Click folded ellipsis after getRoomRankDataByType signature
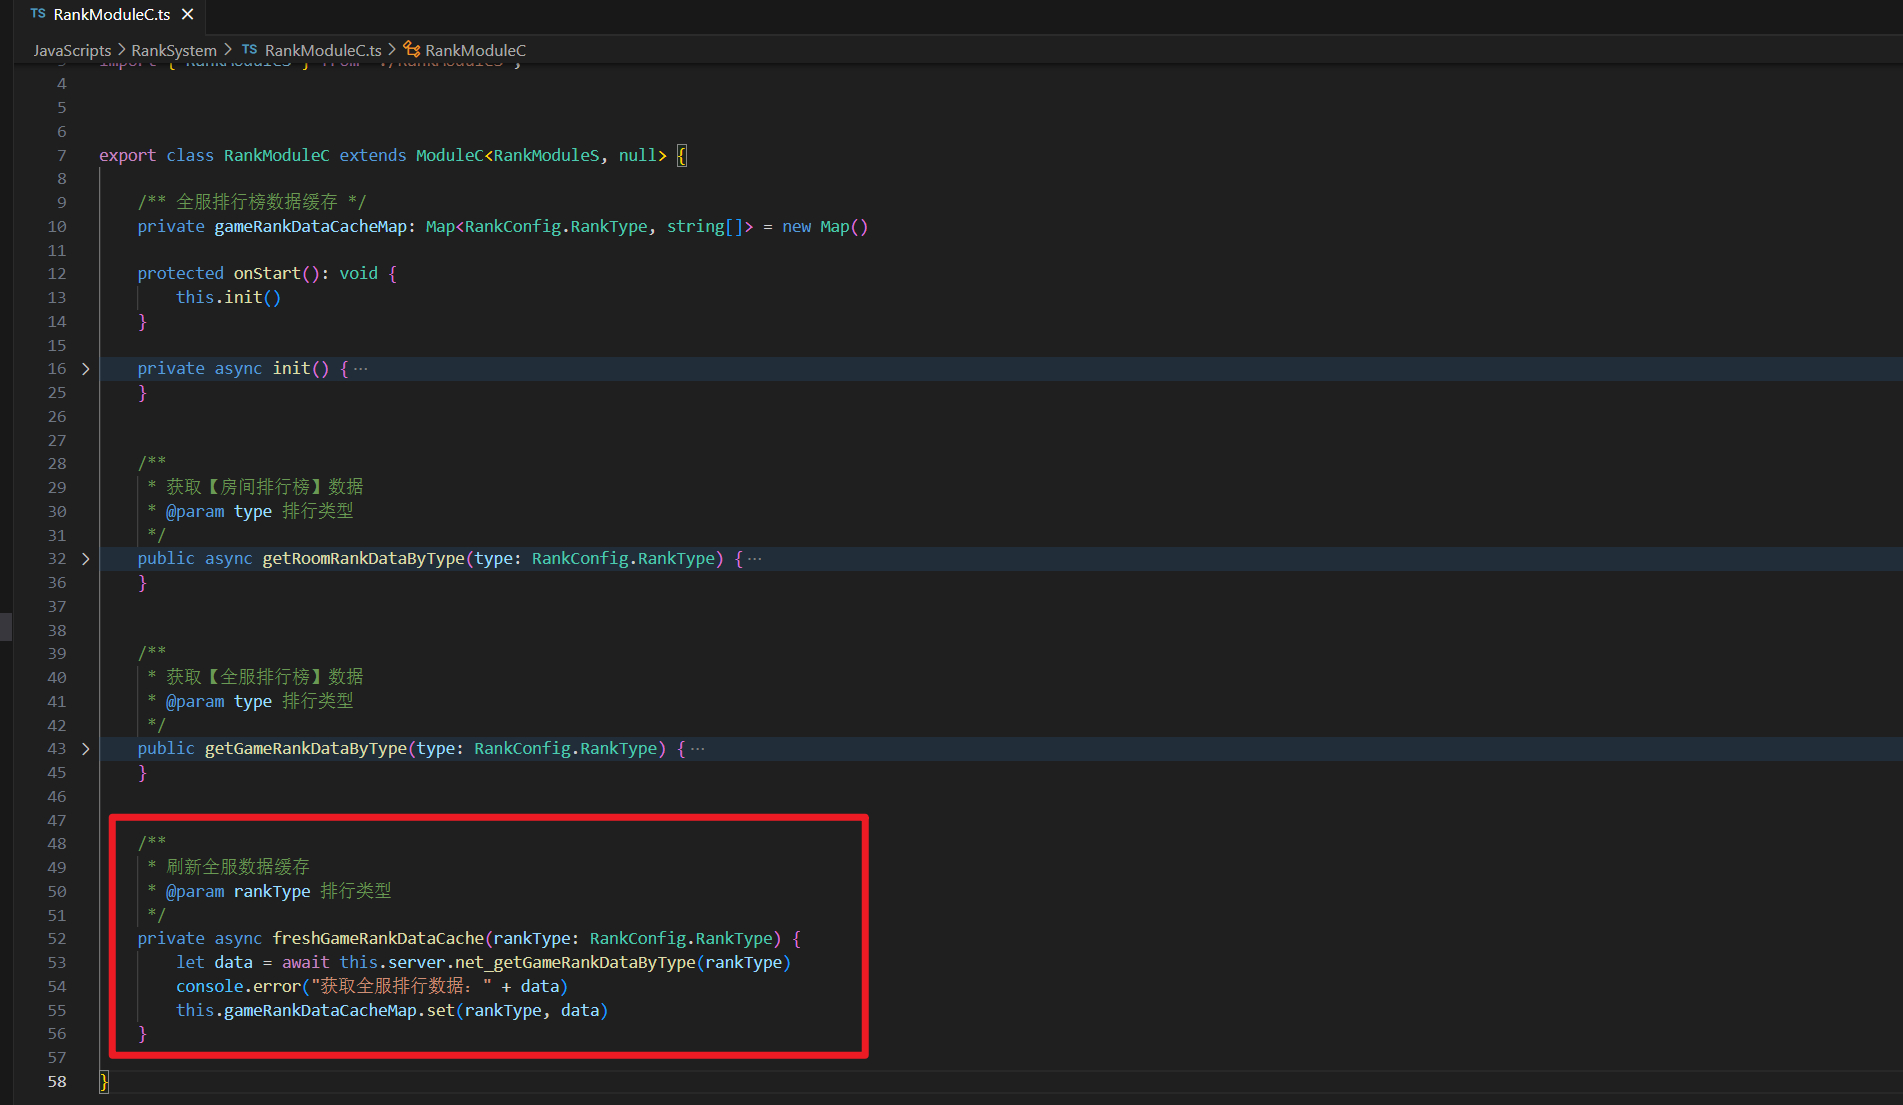This screenshot has height=1105, width=1903. (755, 559)
